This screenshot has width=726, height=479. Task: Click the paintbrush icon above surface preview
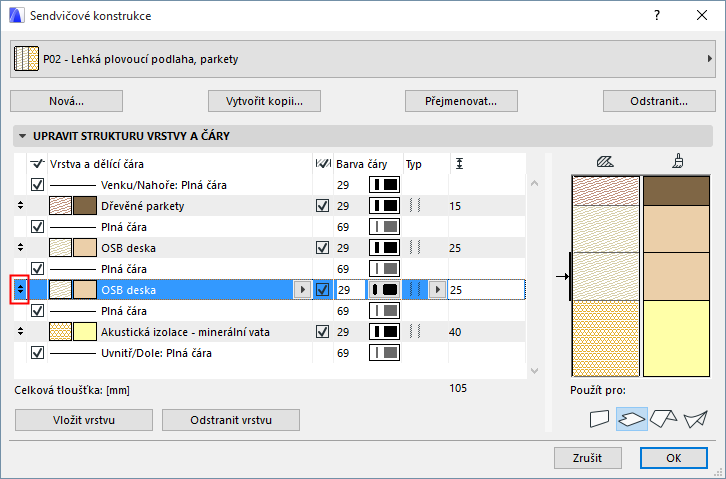pyautogui.click(x=677, y=161)
